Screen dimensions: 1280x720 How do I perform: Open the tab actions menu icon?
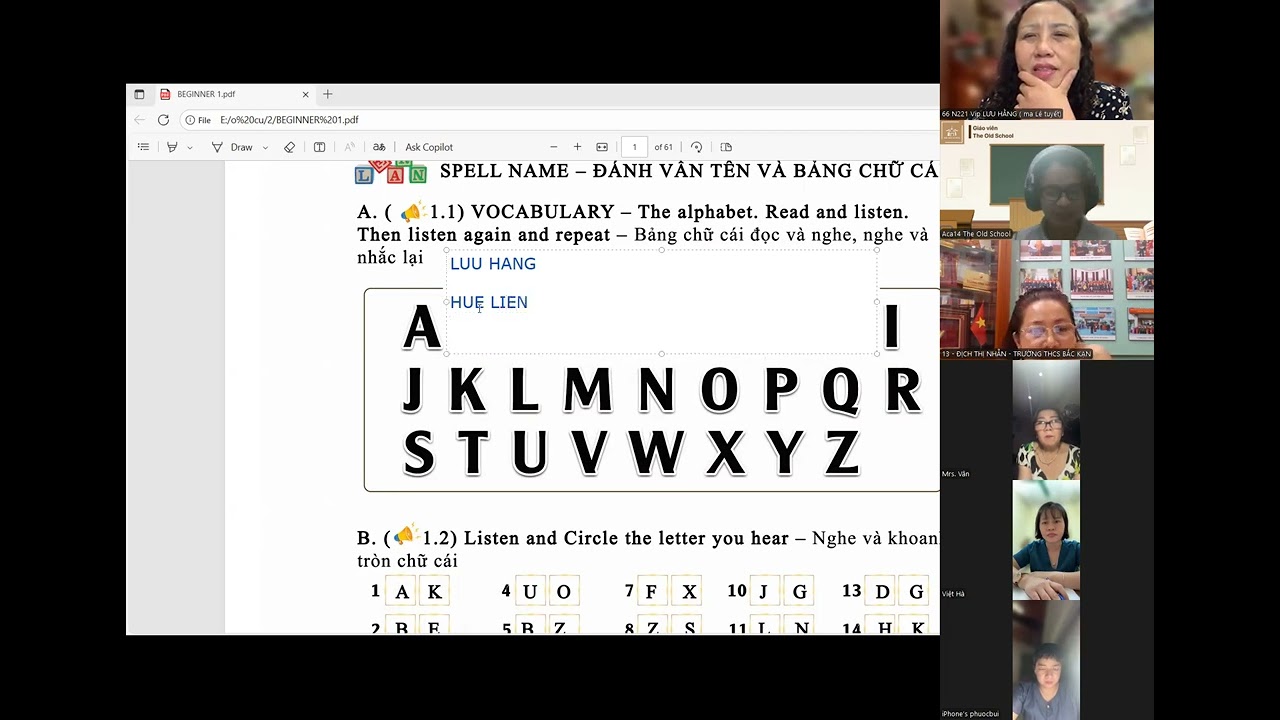tap(139, 94)
